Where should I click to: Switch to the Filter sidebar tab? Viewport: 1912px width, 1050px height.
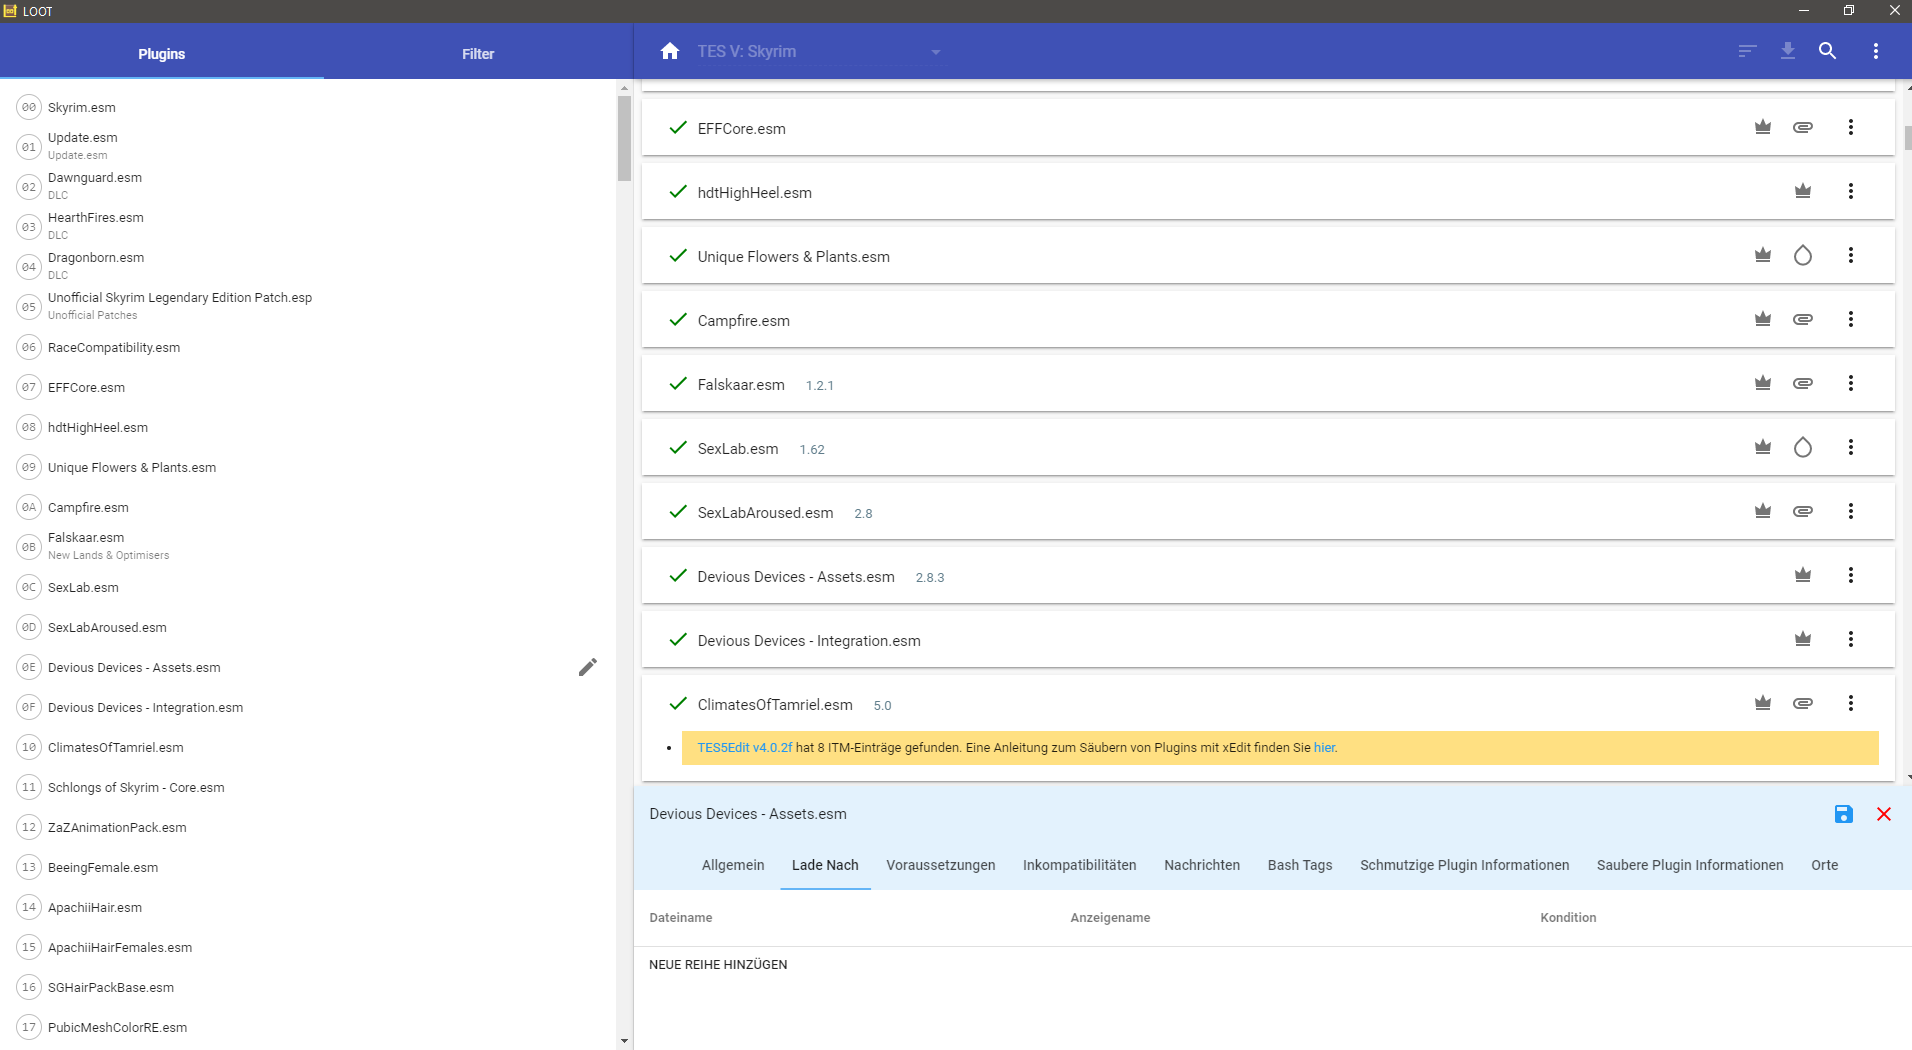pos(478,54)
